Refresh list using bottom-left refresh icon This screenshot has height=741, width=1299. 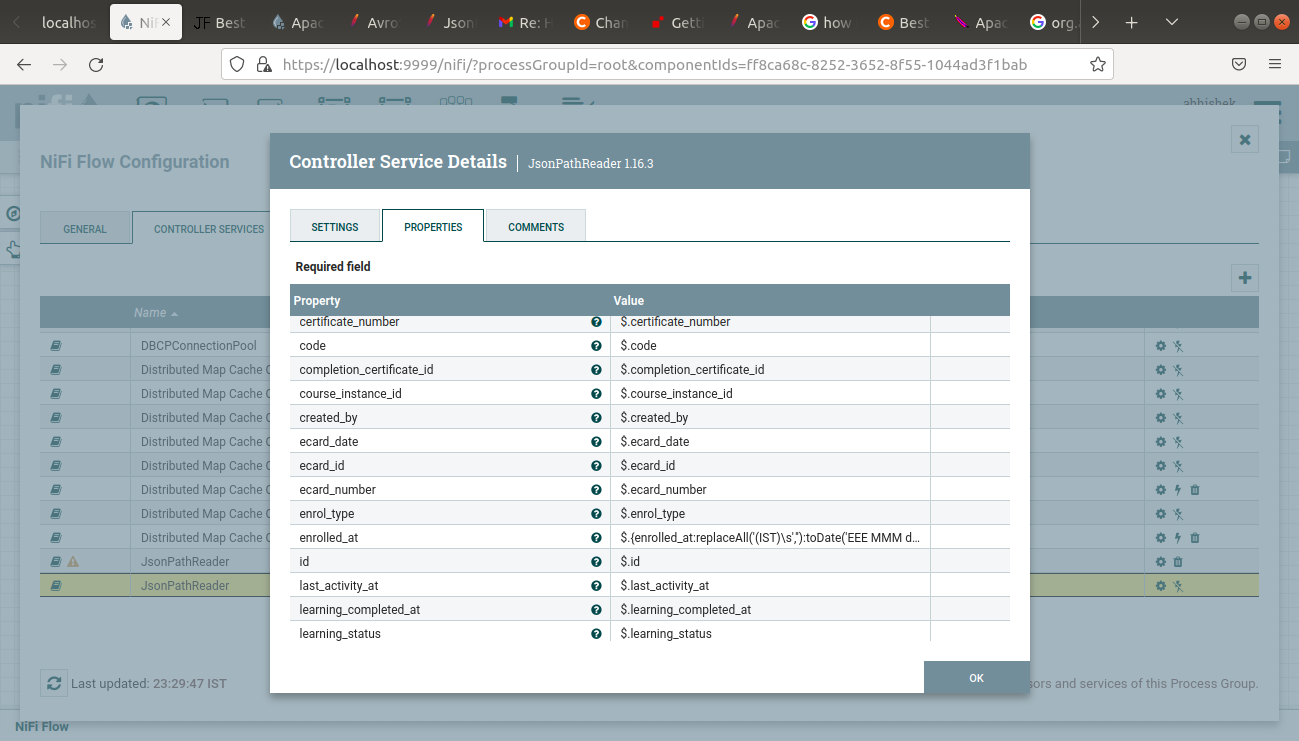click(x=54, y=683)
